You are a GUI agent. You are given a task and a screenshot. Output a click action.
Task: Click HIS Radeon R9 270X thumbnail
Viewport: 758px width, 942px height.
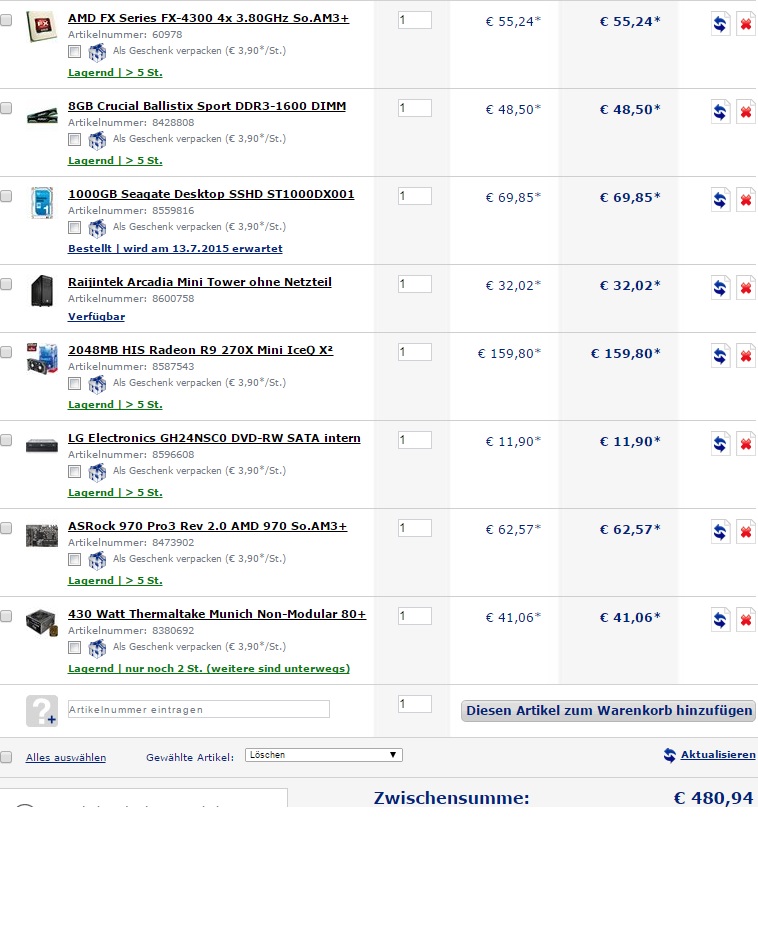point(41,359)
